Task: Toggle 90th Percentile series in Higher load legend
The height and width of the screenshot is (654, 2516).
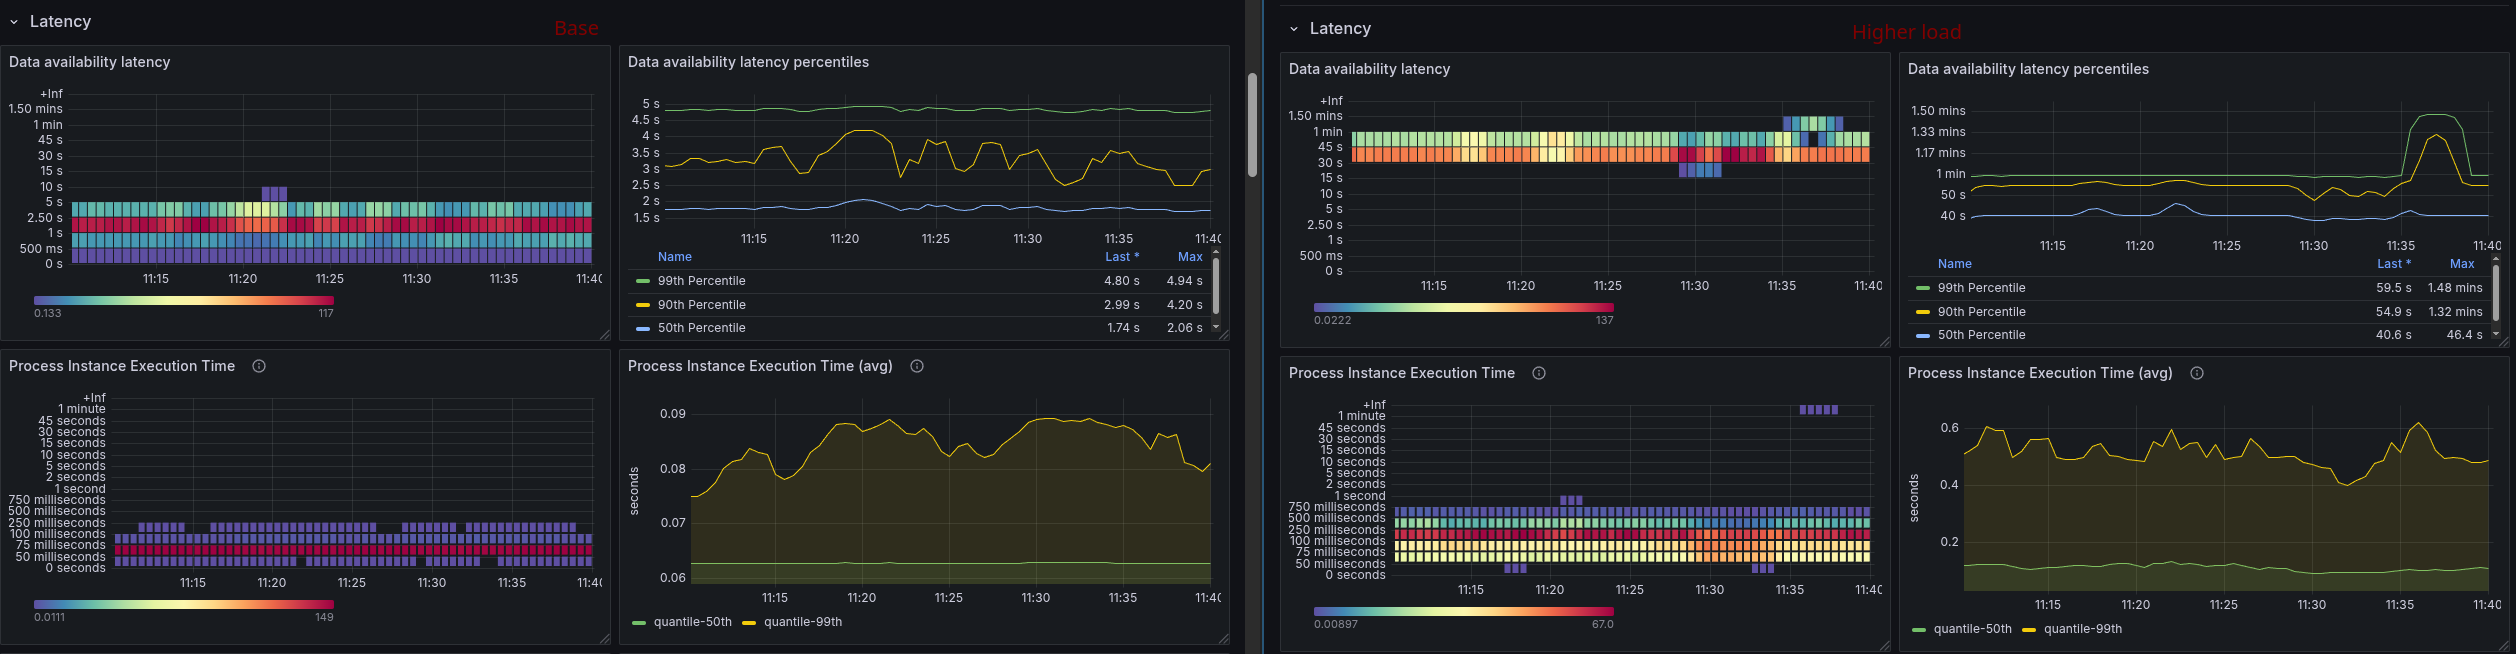Action: [1981, 312]
